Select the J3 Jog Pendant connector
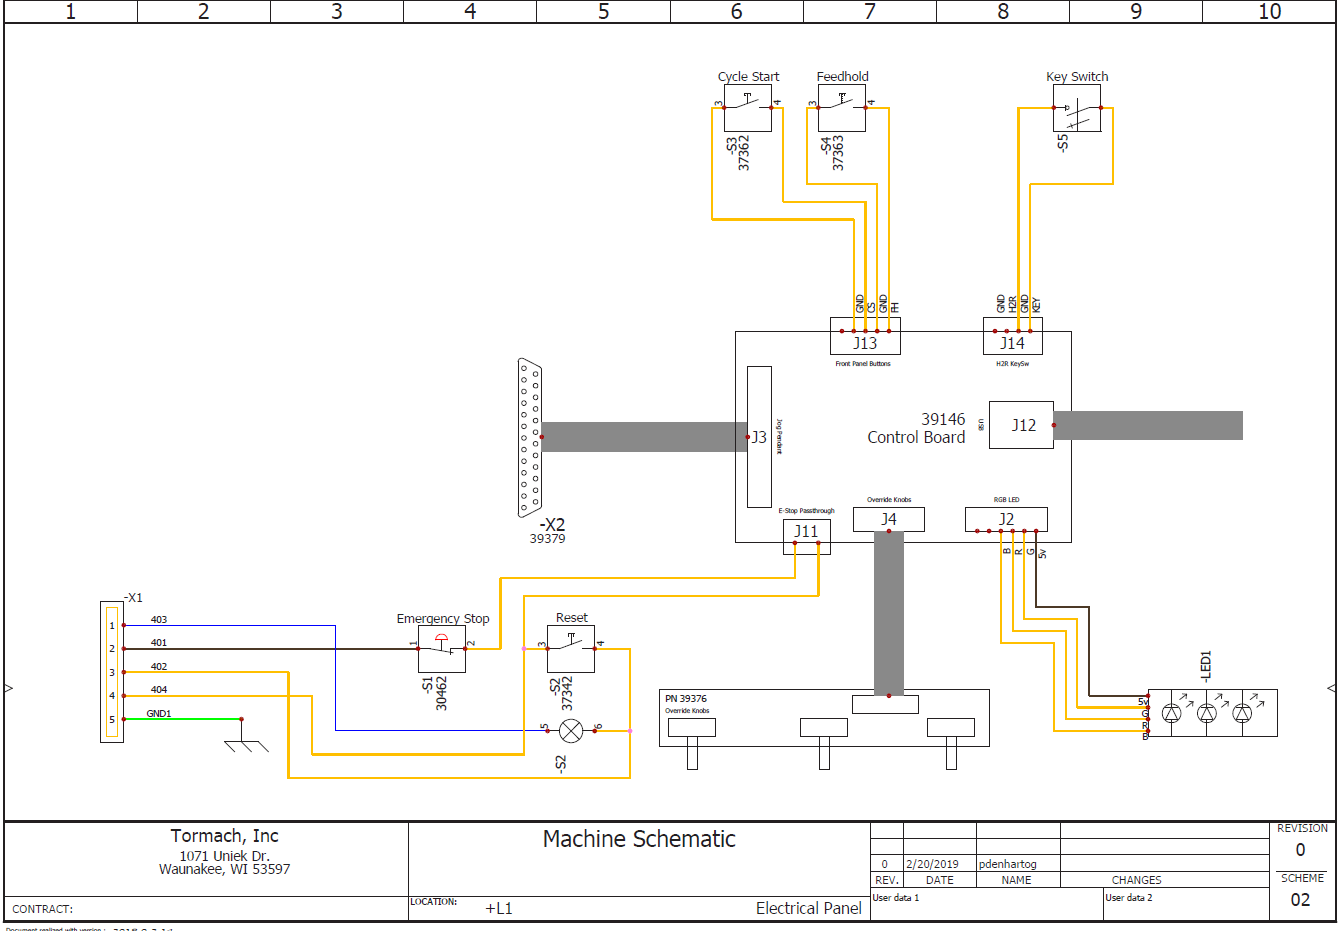1342x931 pixels. (x=759, y=437)
